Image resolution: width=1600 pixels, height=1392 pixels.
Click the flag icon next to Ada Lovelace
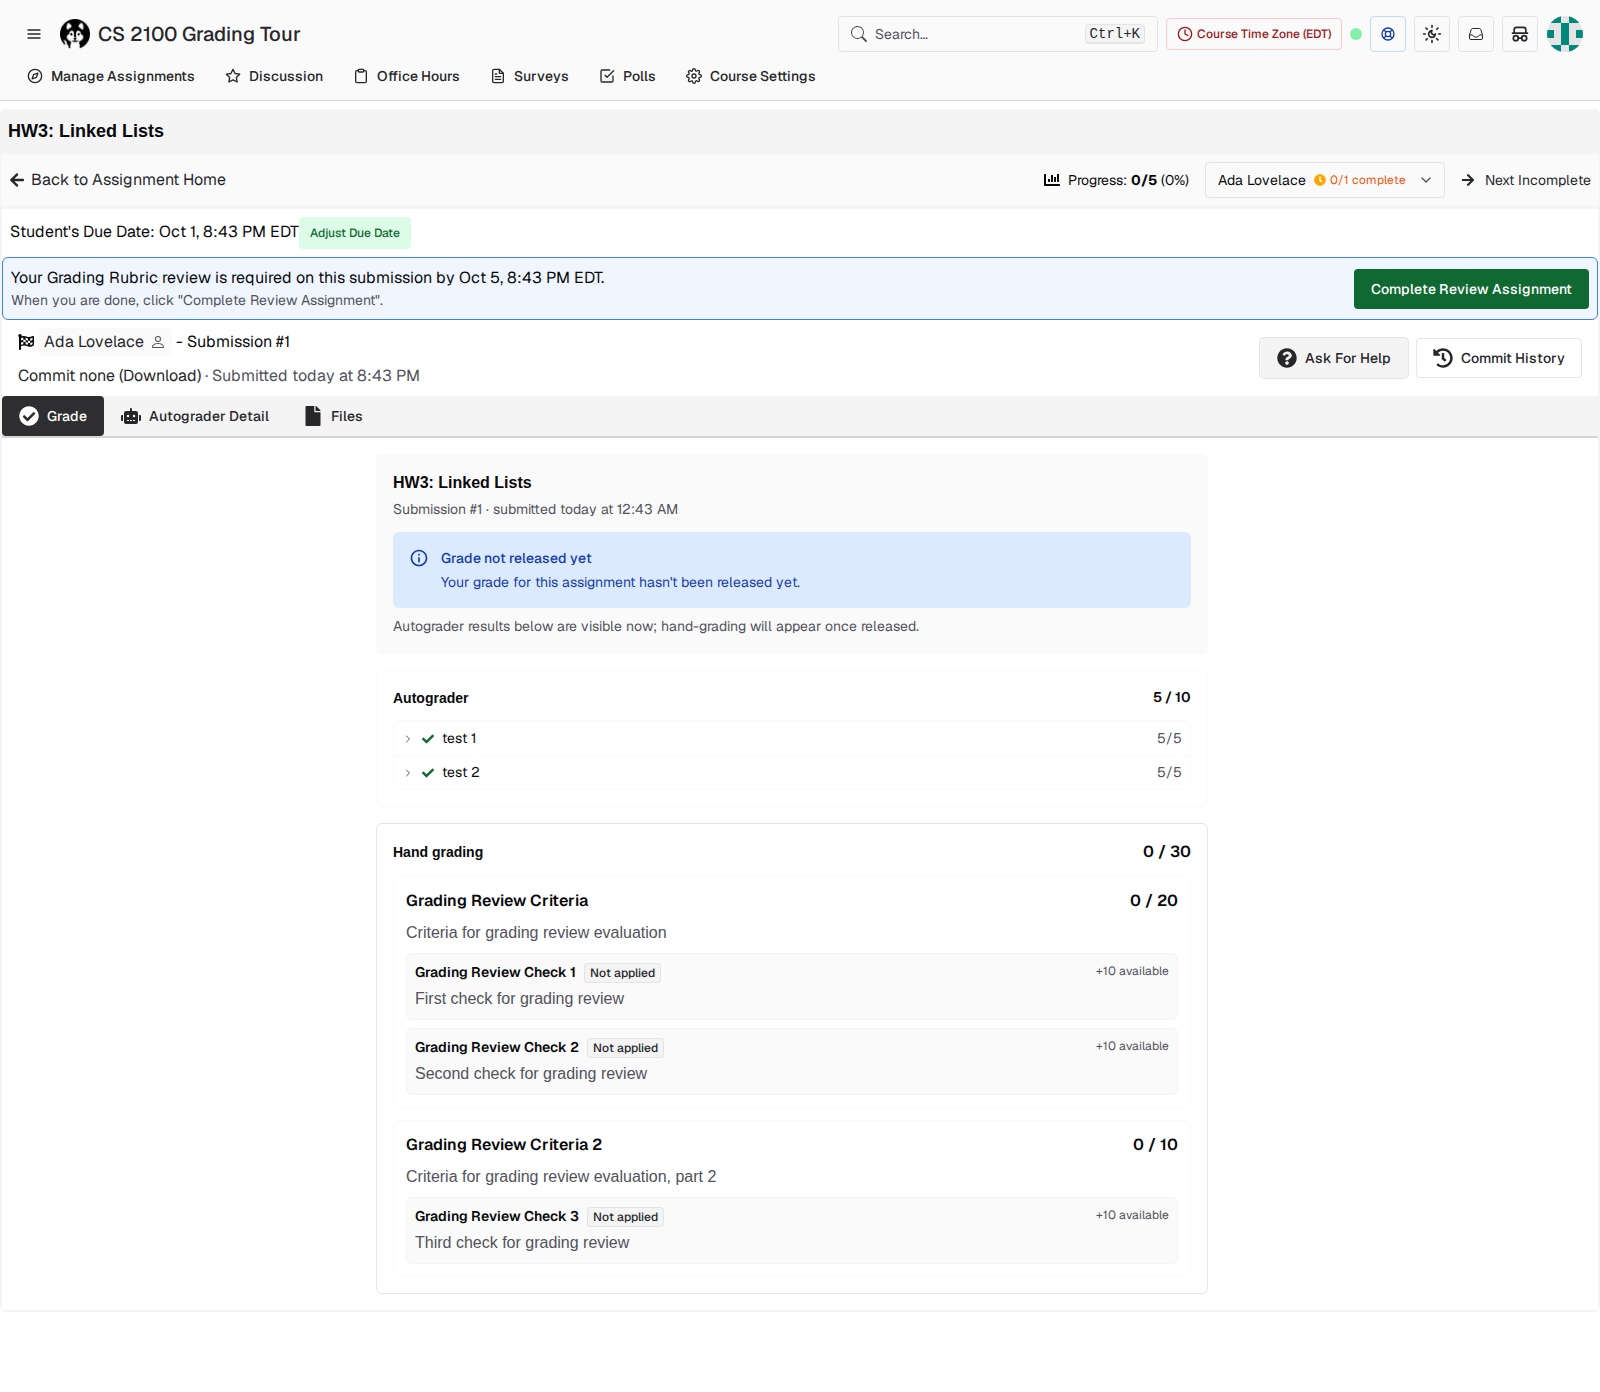coord(26,342)
